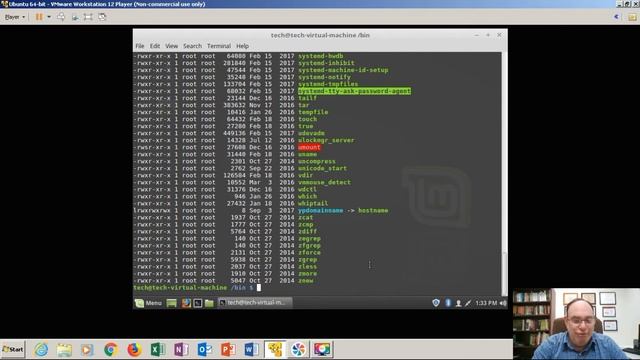
Task: Click the zless file name
Action: 307,267
